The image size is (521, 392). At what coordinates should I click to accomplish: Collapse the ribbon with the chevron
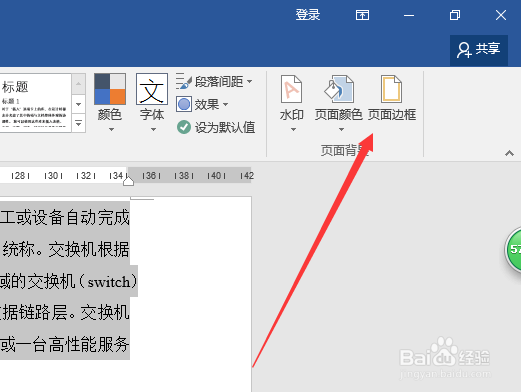coord(509,153)
